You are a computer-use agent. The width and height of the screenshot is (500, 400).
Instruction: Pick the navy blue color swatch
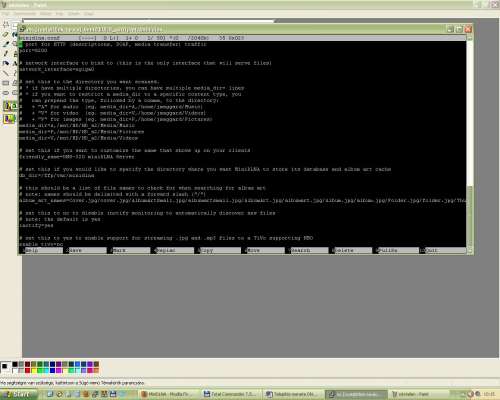(x=53, y=364)
